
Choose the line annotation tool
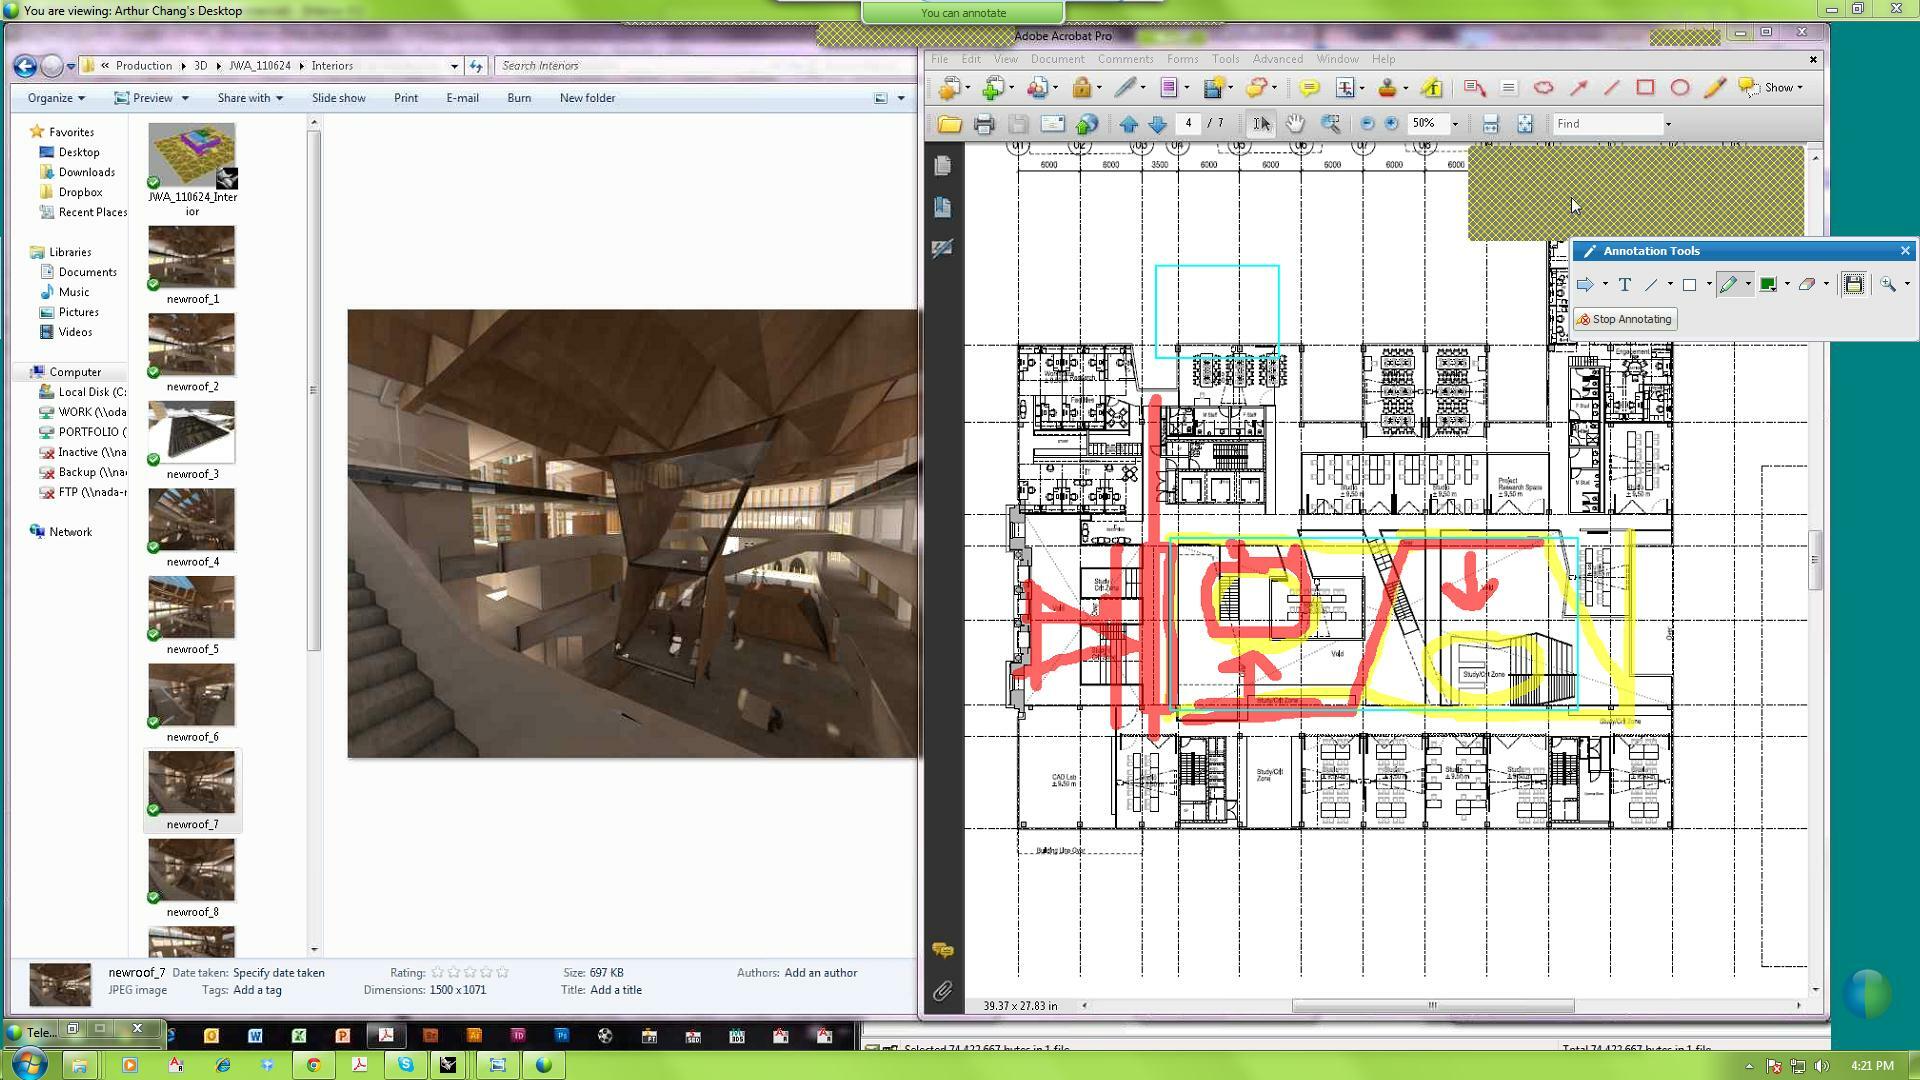(1651, 285)
